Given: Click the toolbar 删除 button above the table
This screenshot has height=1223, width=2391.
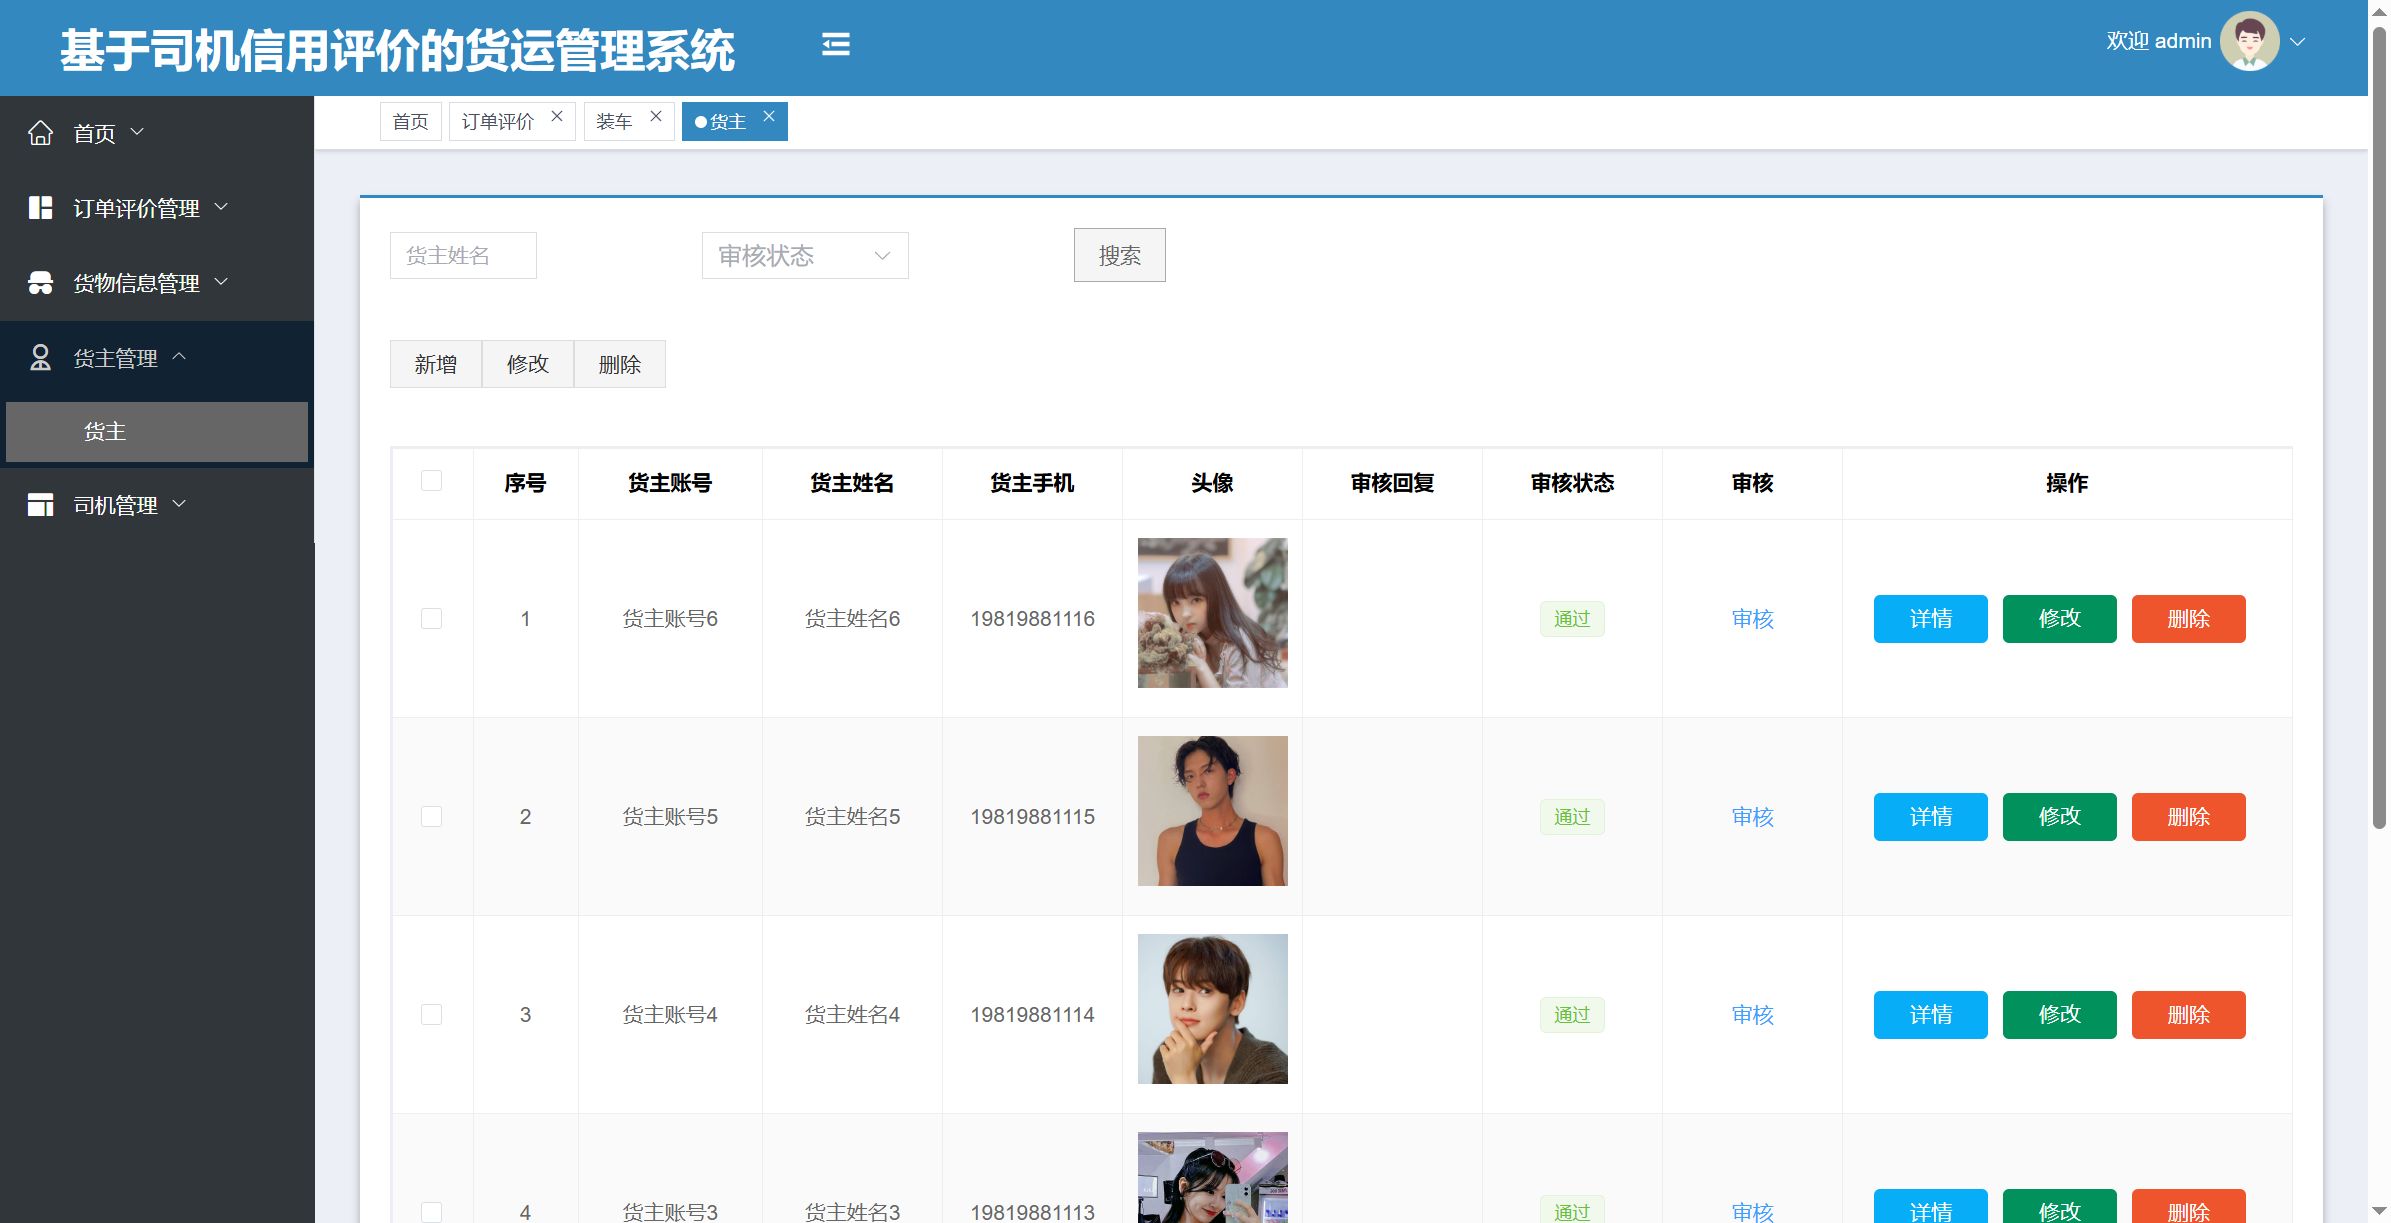Looking at the screenshot, I should click(x=620, y=364).
